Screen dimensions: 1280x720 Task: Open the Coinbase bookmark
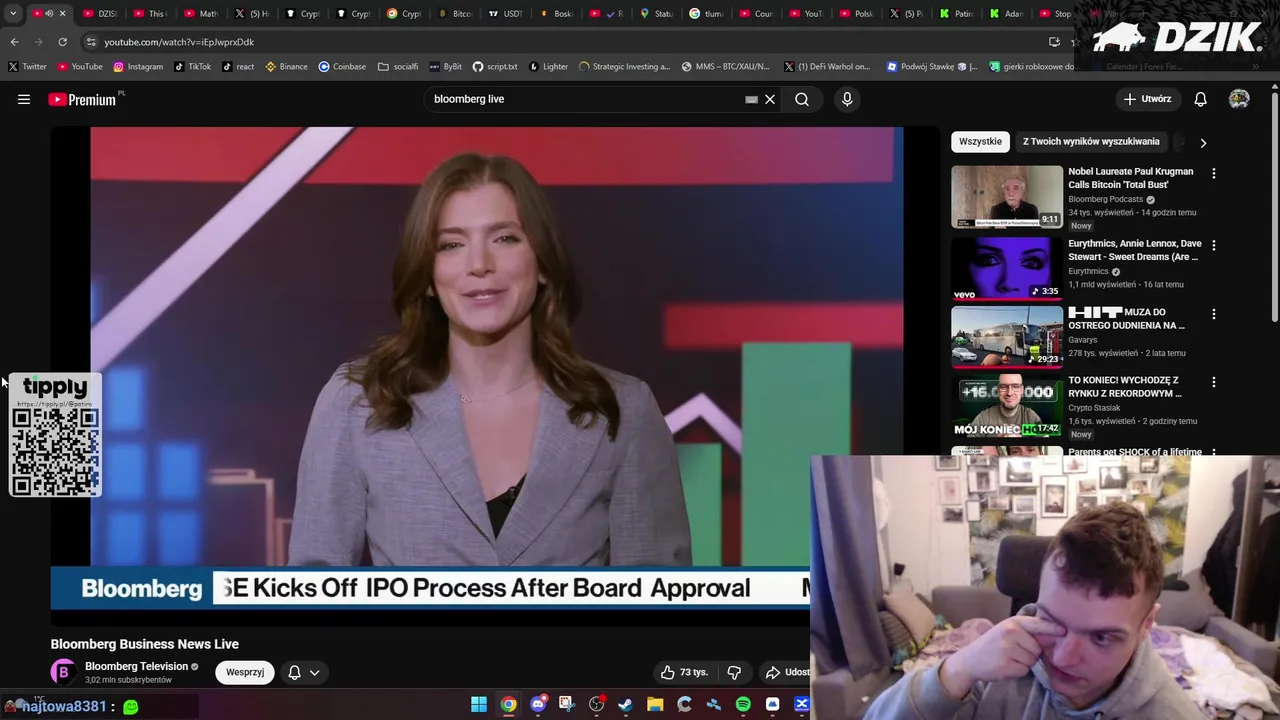[342, 67]
